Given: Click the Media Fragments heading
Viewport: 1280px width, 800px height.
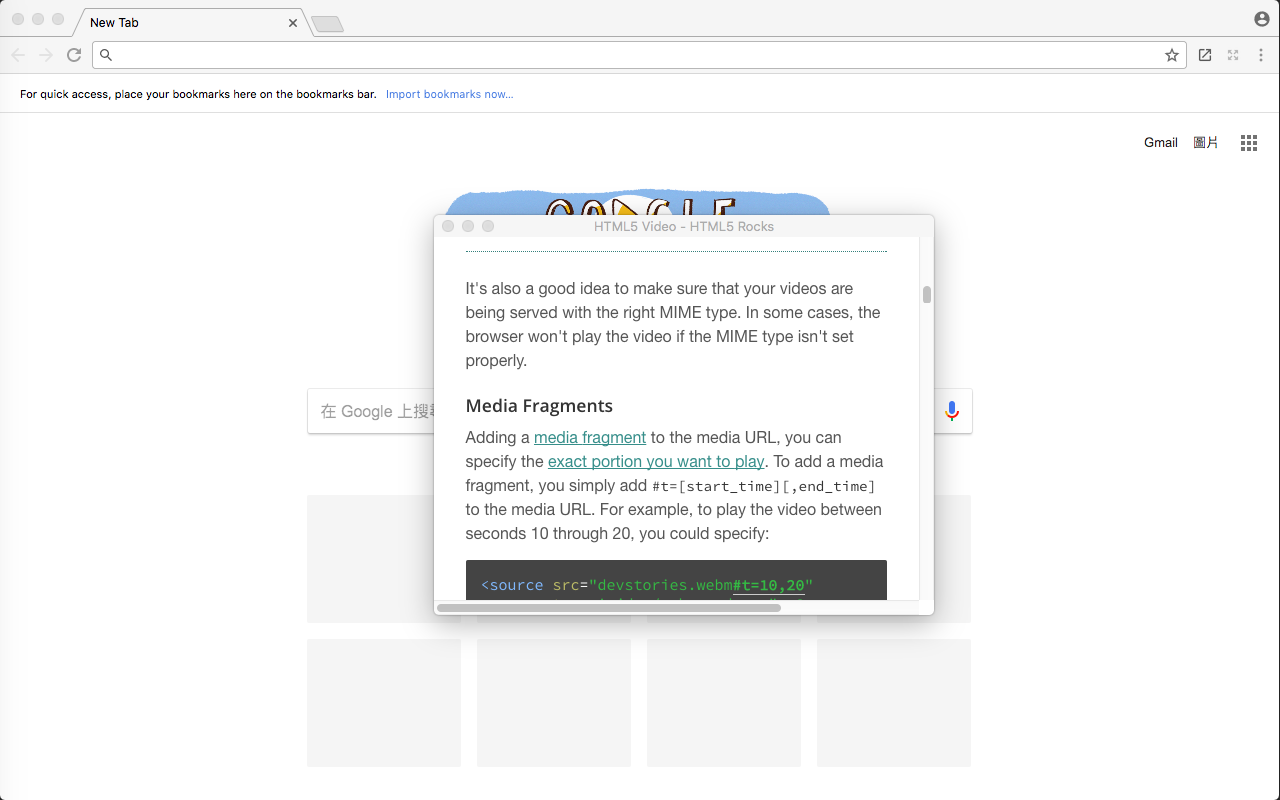Looking at the screenshot, I should (x=539, y=405).
